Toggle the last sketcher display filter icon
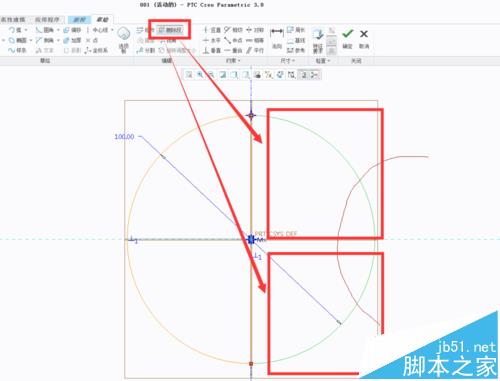Viewport: 500px width, 381px height. click(315, 75)
